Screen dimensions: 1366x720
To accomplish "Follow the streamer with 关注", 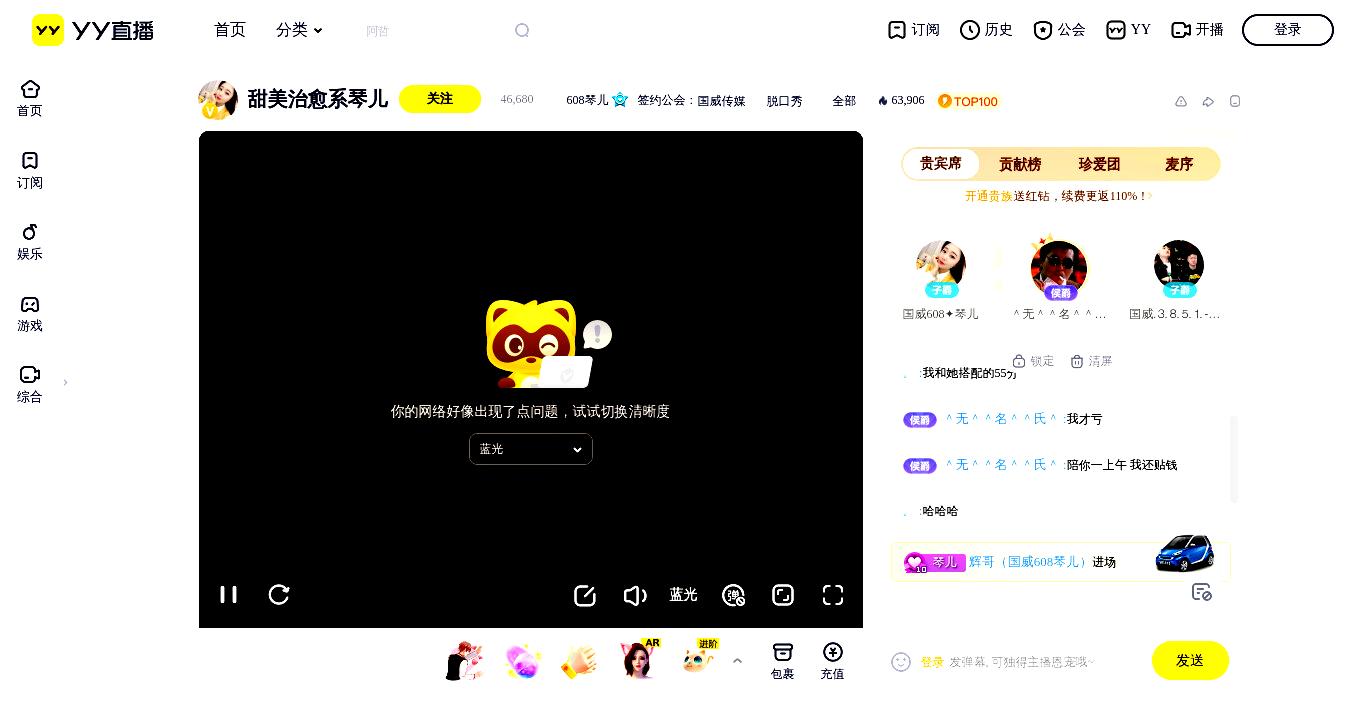I will pos(440,99).
